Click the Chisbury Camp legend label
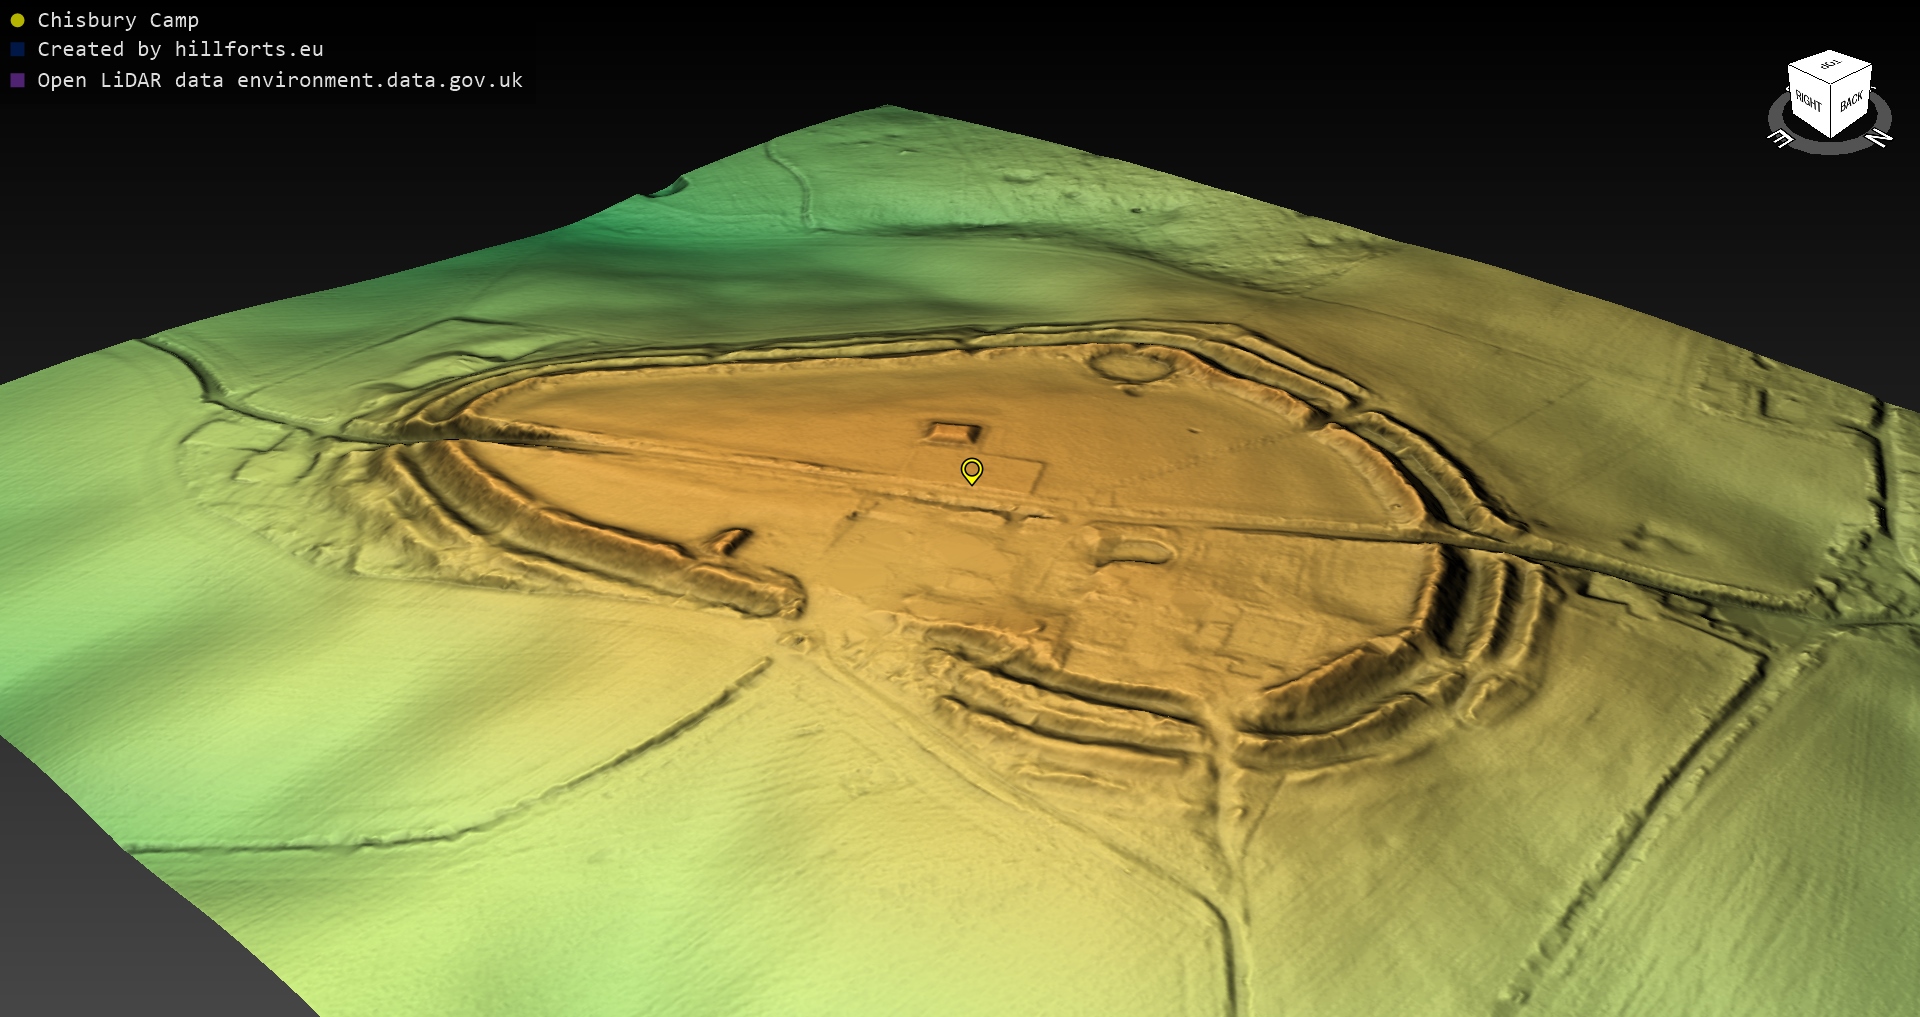This screenshot has height=1017, width=1920. tap(118, 20)
